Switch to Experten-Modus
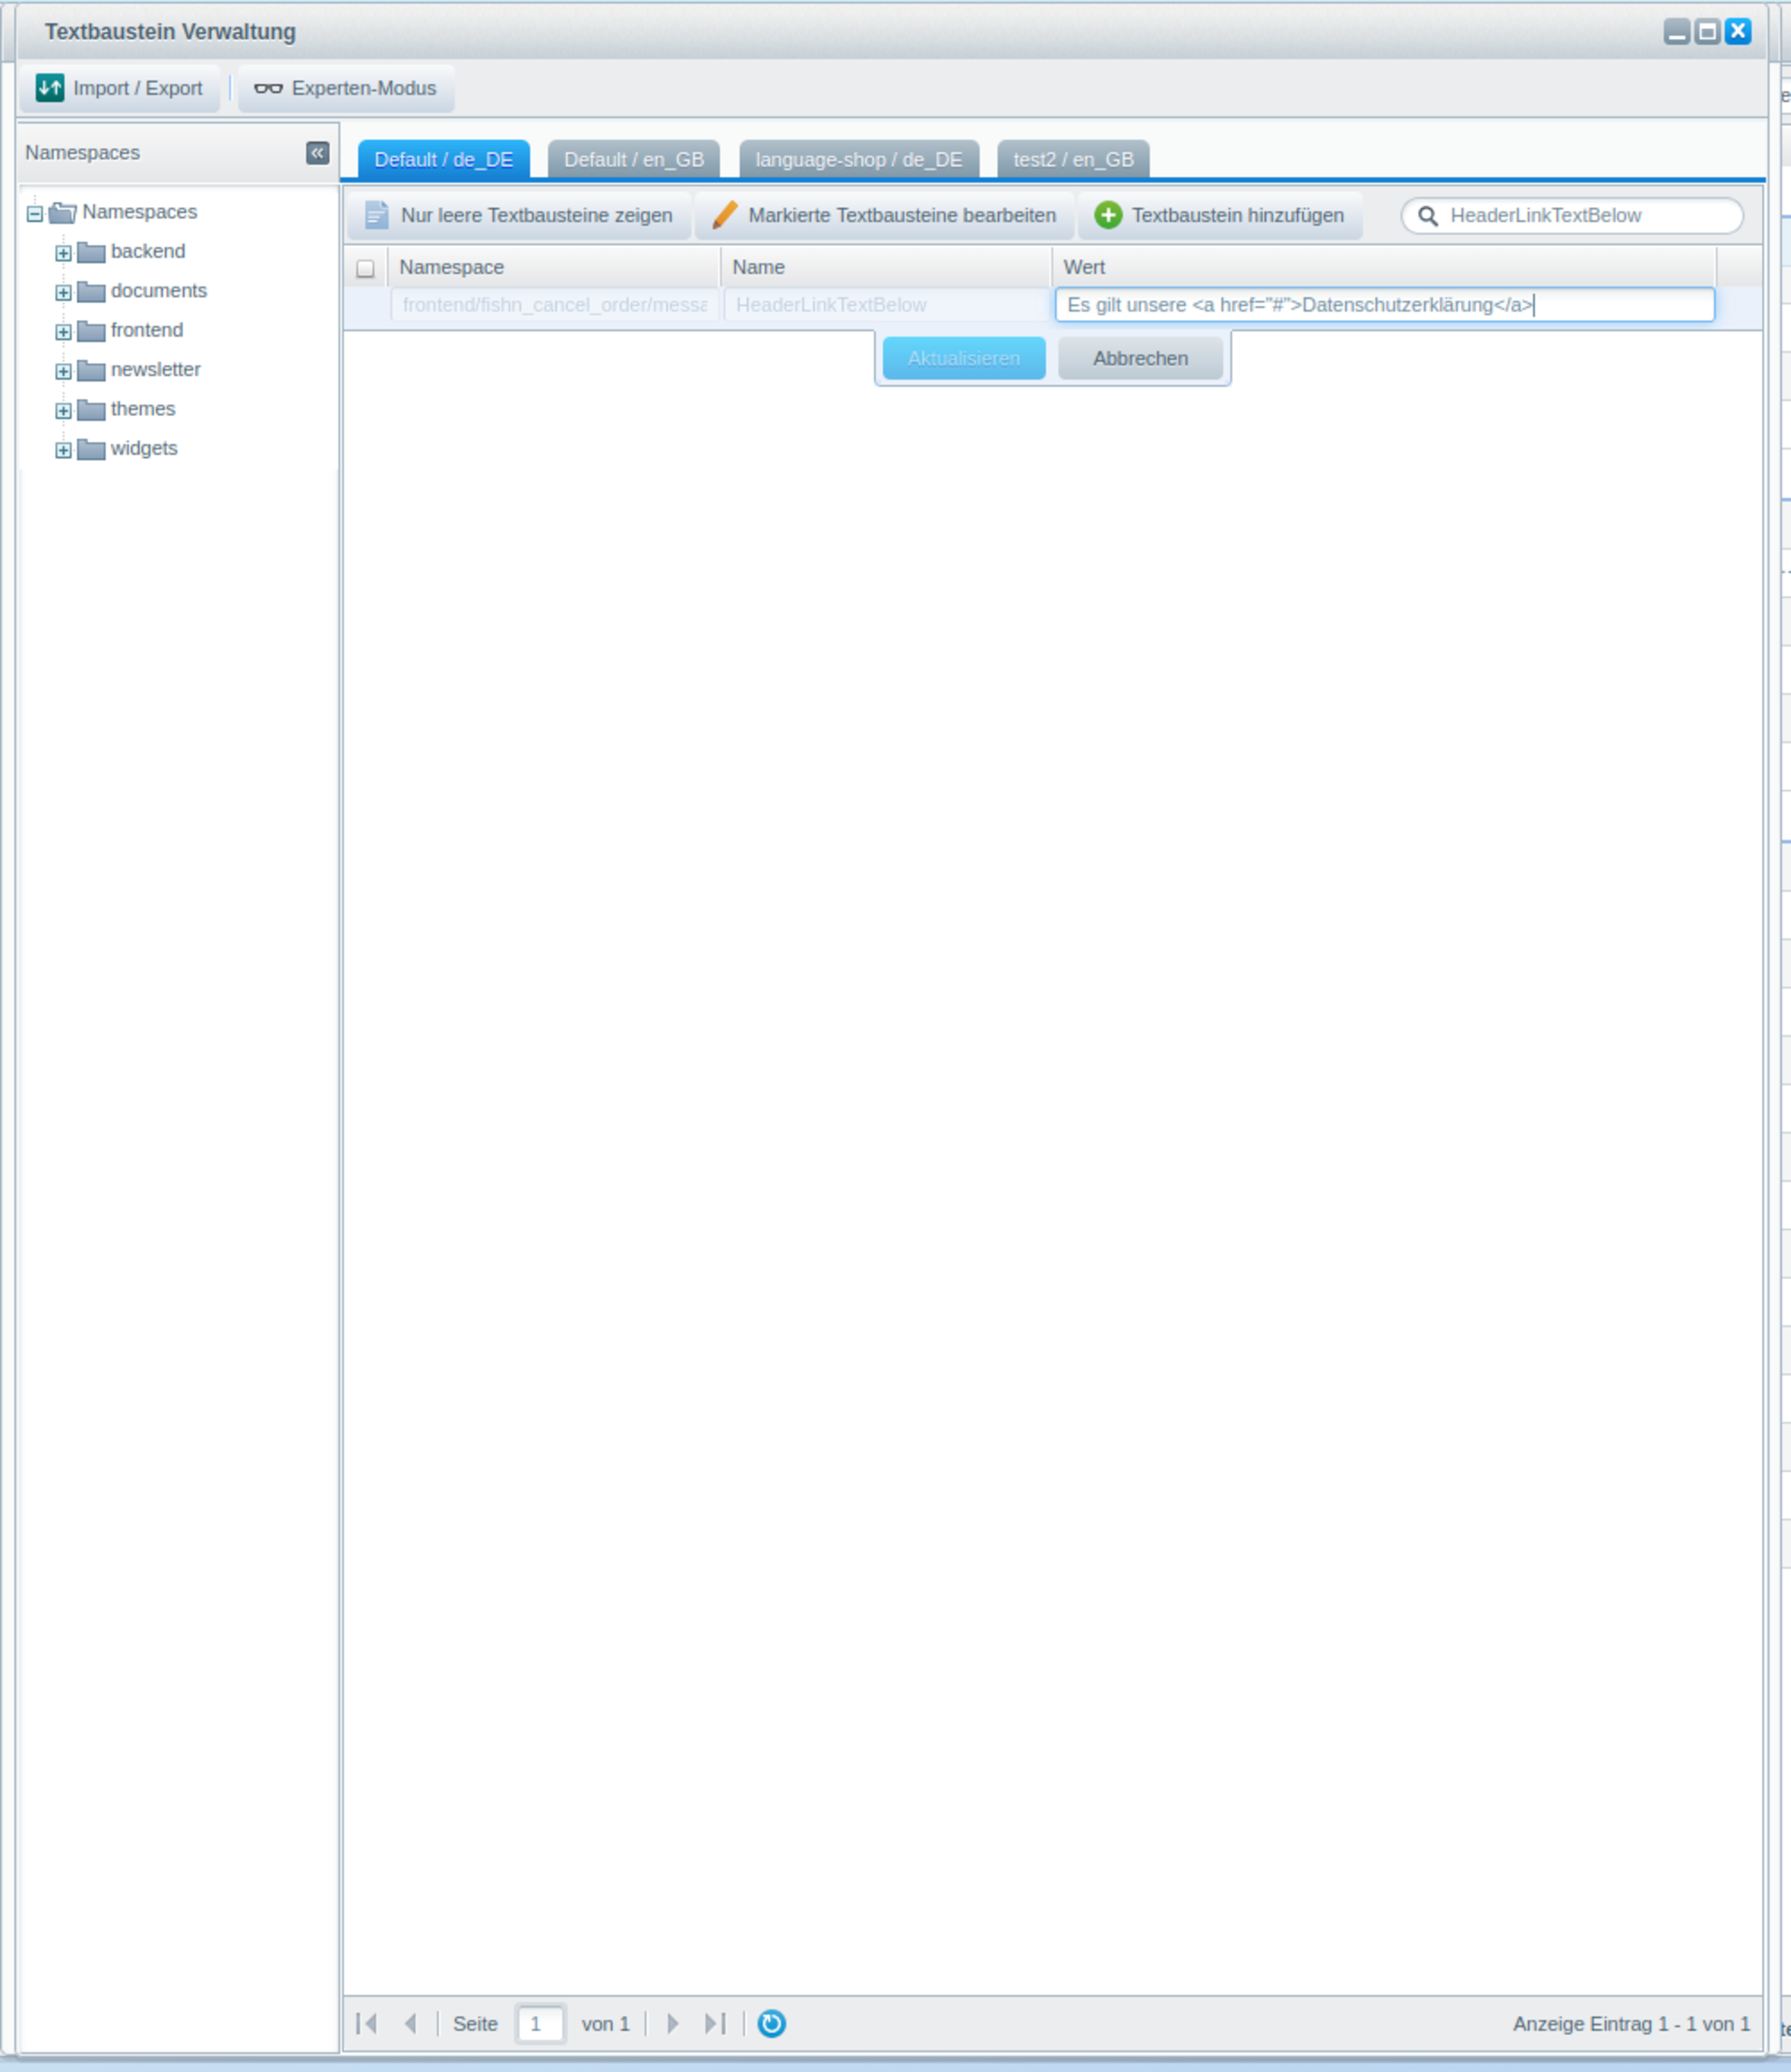Viewport: 1791px width, 2072px height. tap(346, 88)
